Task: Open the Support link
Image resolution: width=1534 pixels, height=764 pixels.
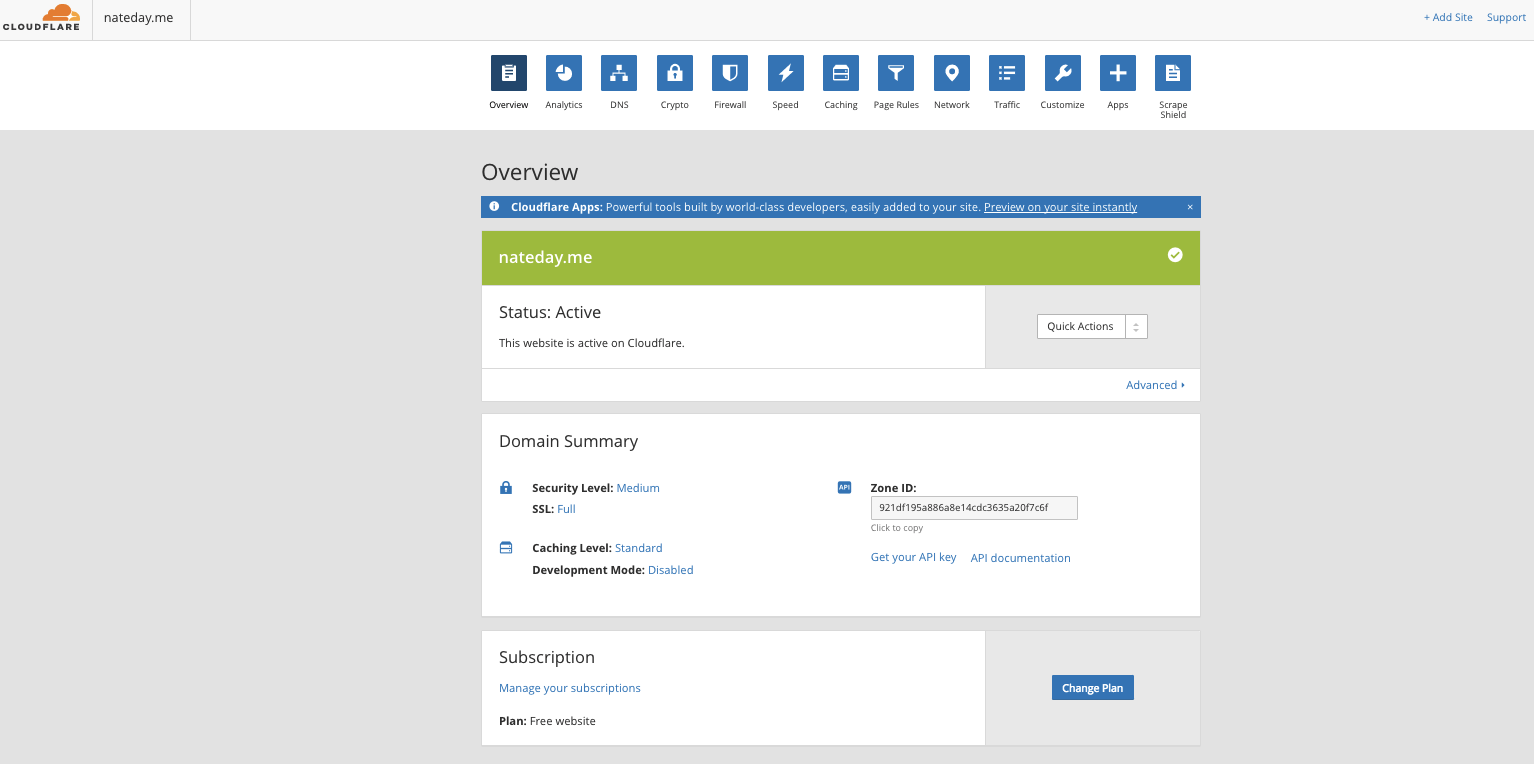Action: click(1506, 17)
